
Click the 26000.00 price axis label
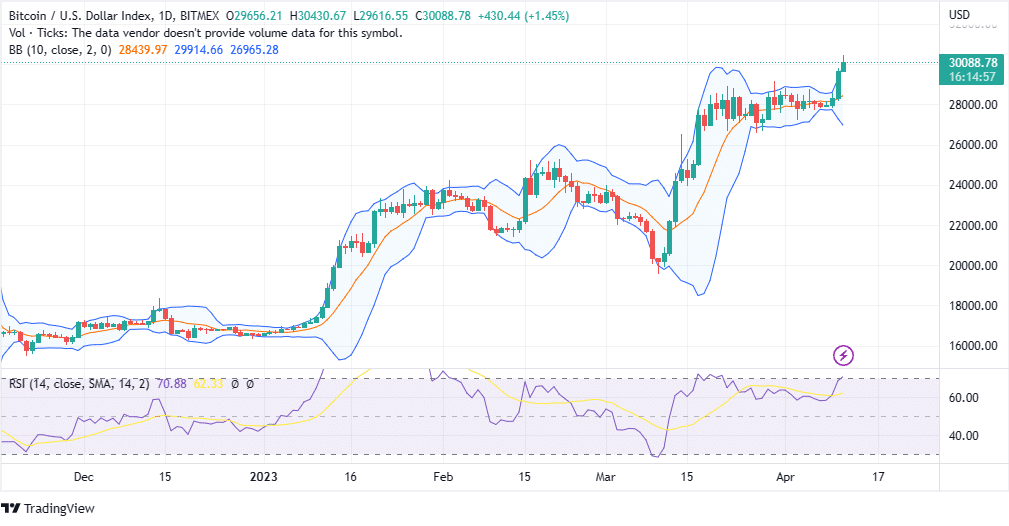click(x=973, y=145)
